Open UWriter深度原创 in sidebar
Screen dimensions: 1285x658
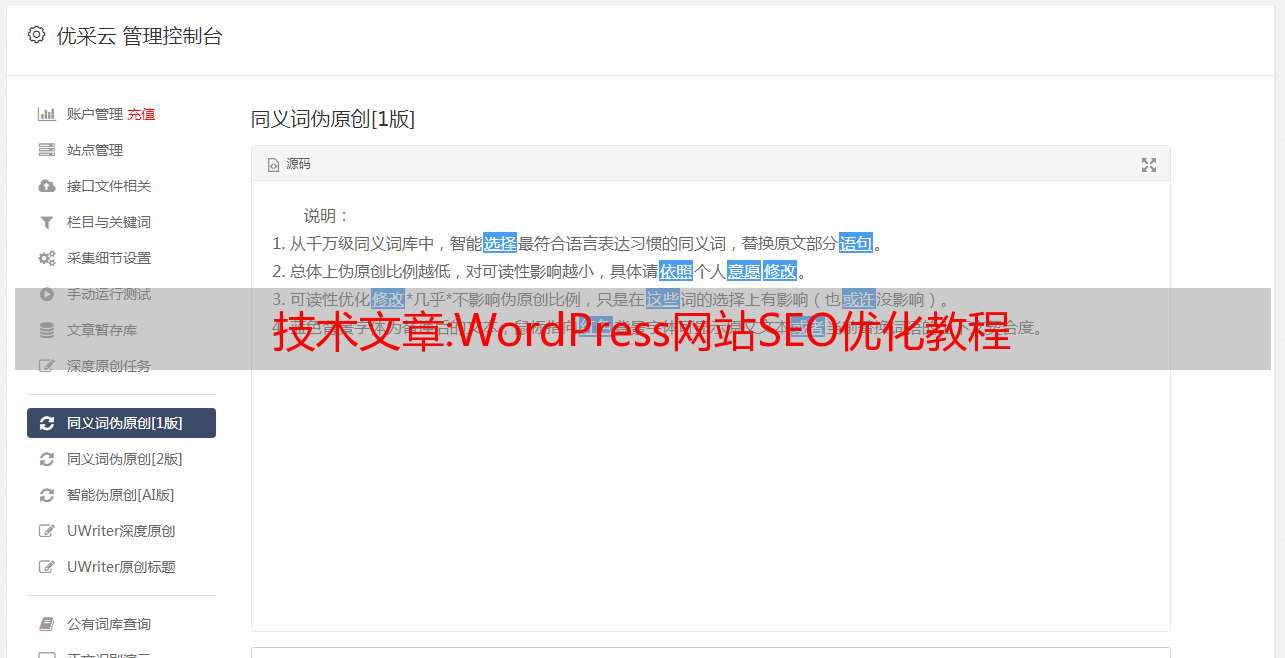[x=121, y=531]
